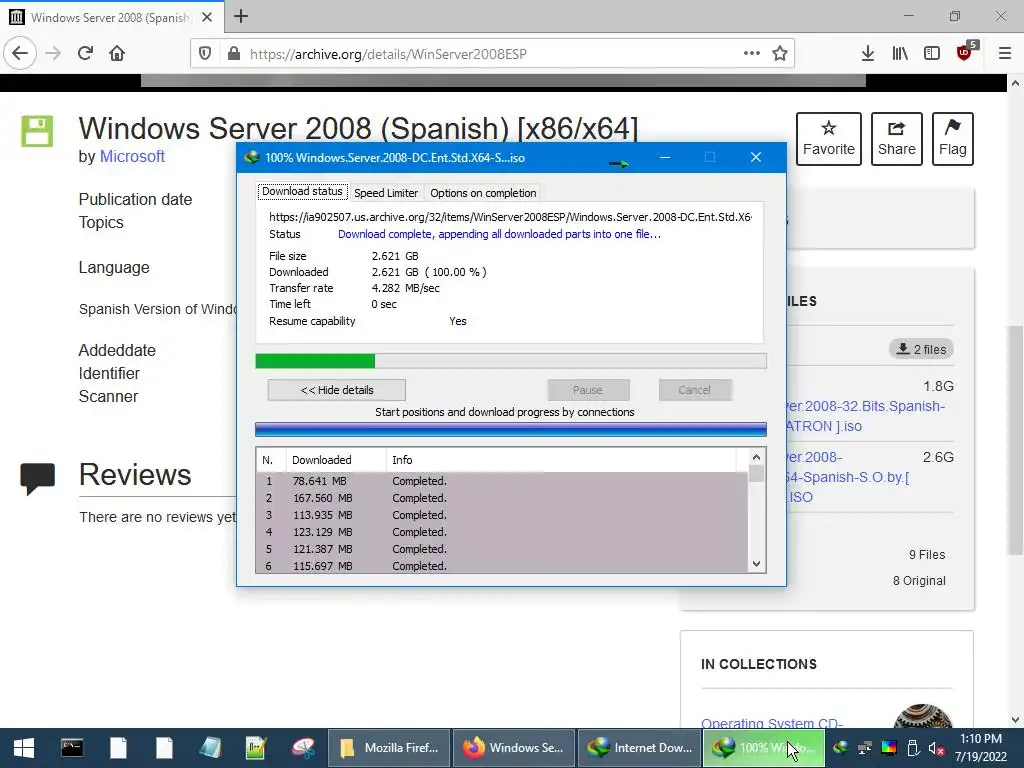
Task: Click the Cancel download button
Action: point(694,390)
